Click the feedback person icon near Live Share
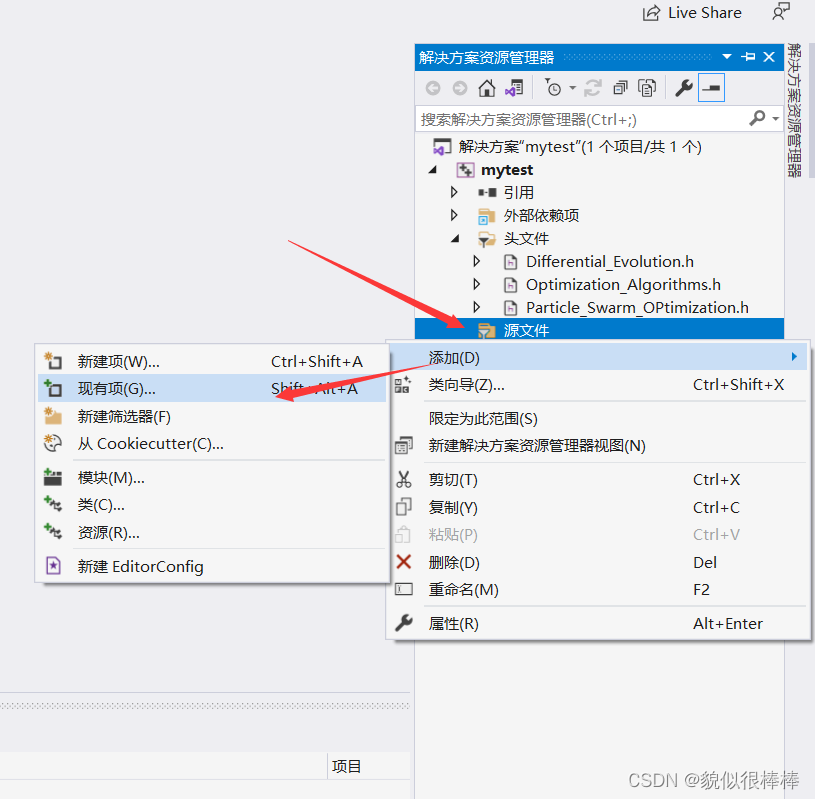Screen dimensions: 815x799 (x=781, y=11)
